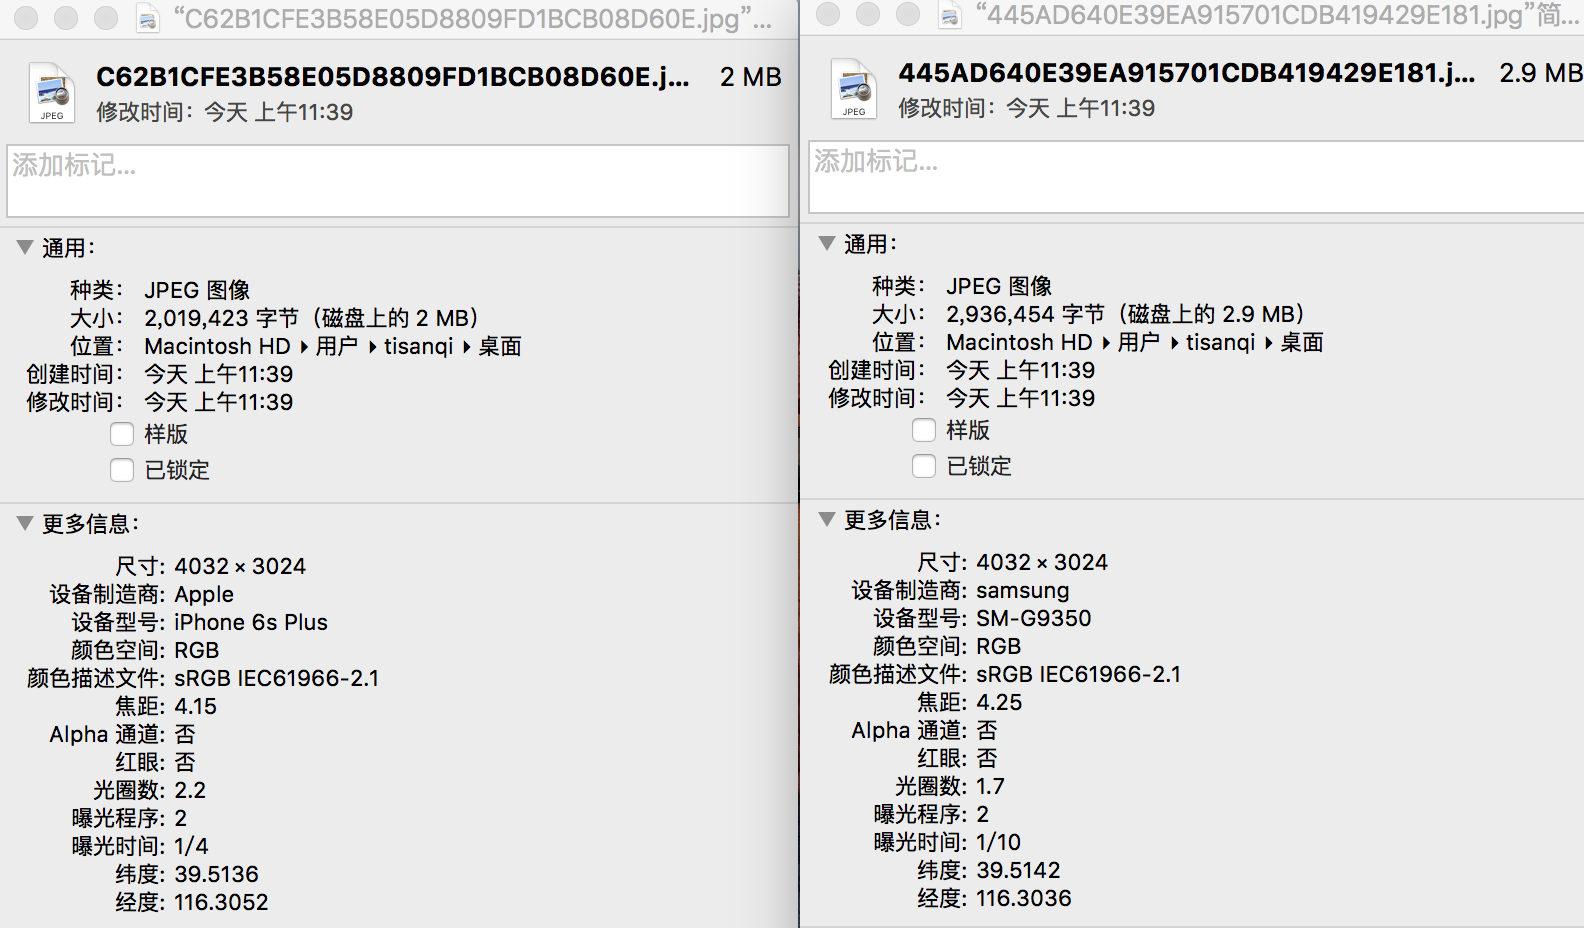Check 样版 in the samsung photo info window
The width and height of the screenshot is (1584, 928).
coord(924,430)
